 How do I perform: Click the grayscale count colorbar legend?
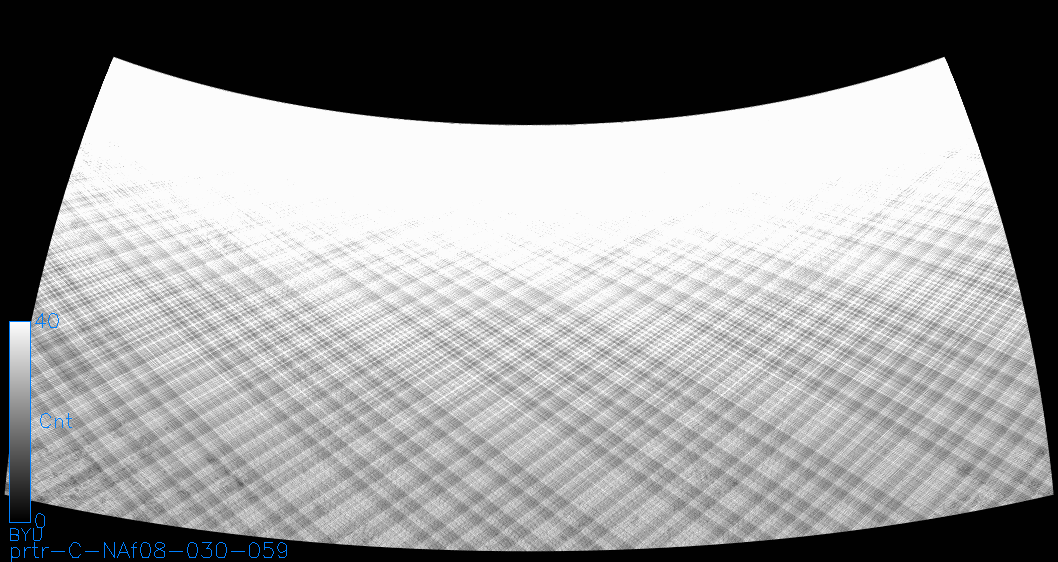click(x=20, y=422)
